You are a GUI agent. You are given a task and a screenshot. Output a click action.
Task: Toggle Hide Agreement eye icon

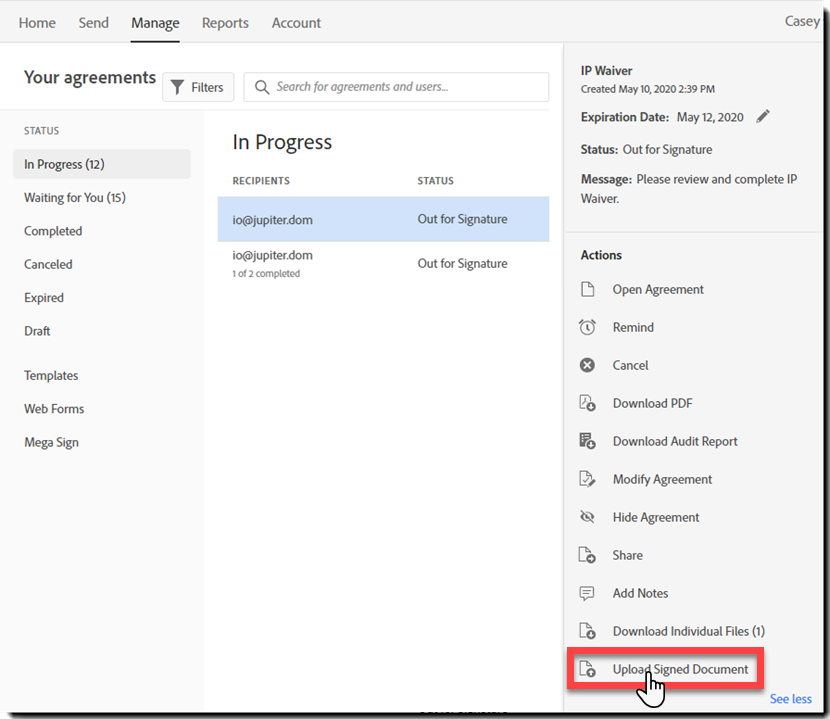(x=588, y=517)
